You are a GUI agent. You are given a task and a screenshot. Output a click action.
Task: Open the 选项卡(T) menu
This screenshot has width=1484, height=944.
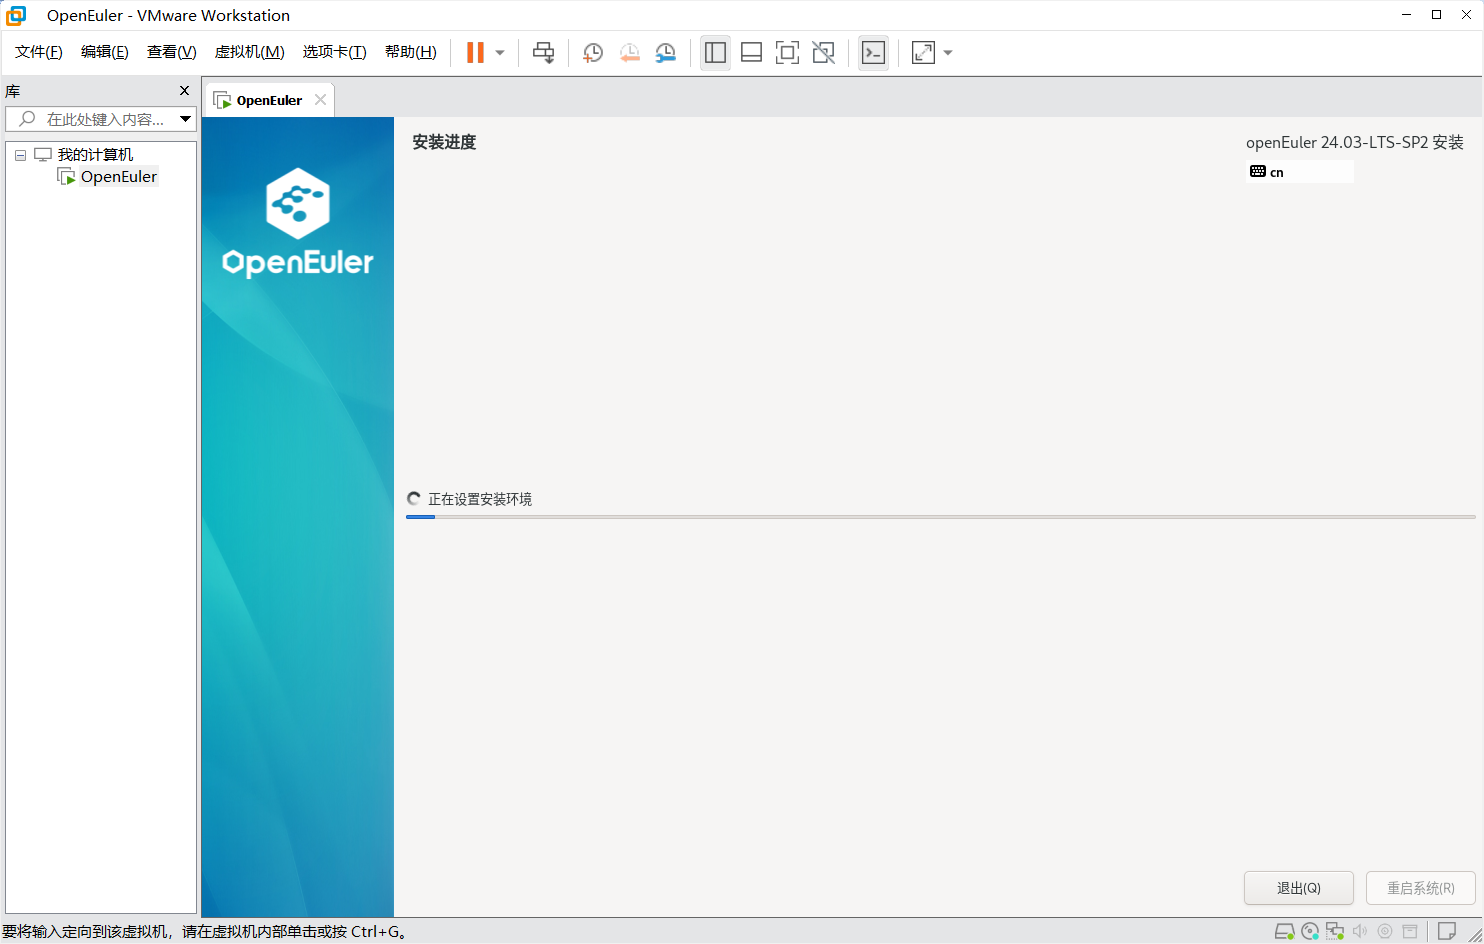point(335,52)
